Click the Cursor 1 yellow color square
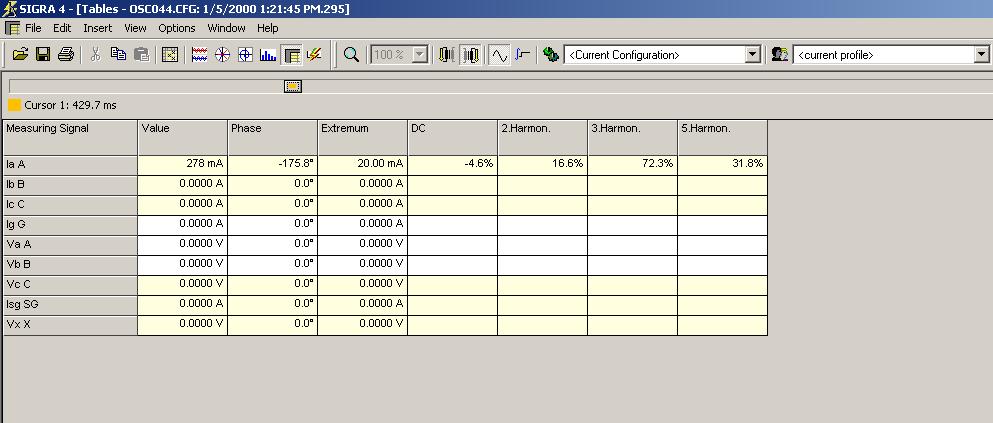The image size is (993, 423). (x=15, y=105)
